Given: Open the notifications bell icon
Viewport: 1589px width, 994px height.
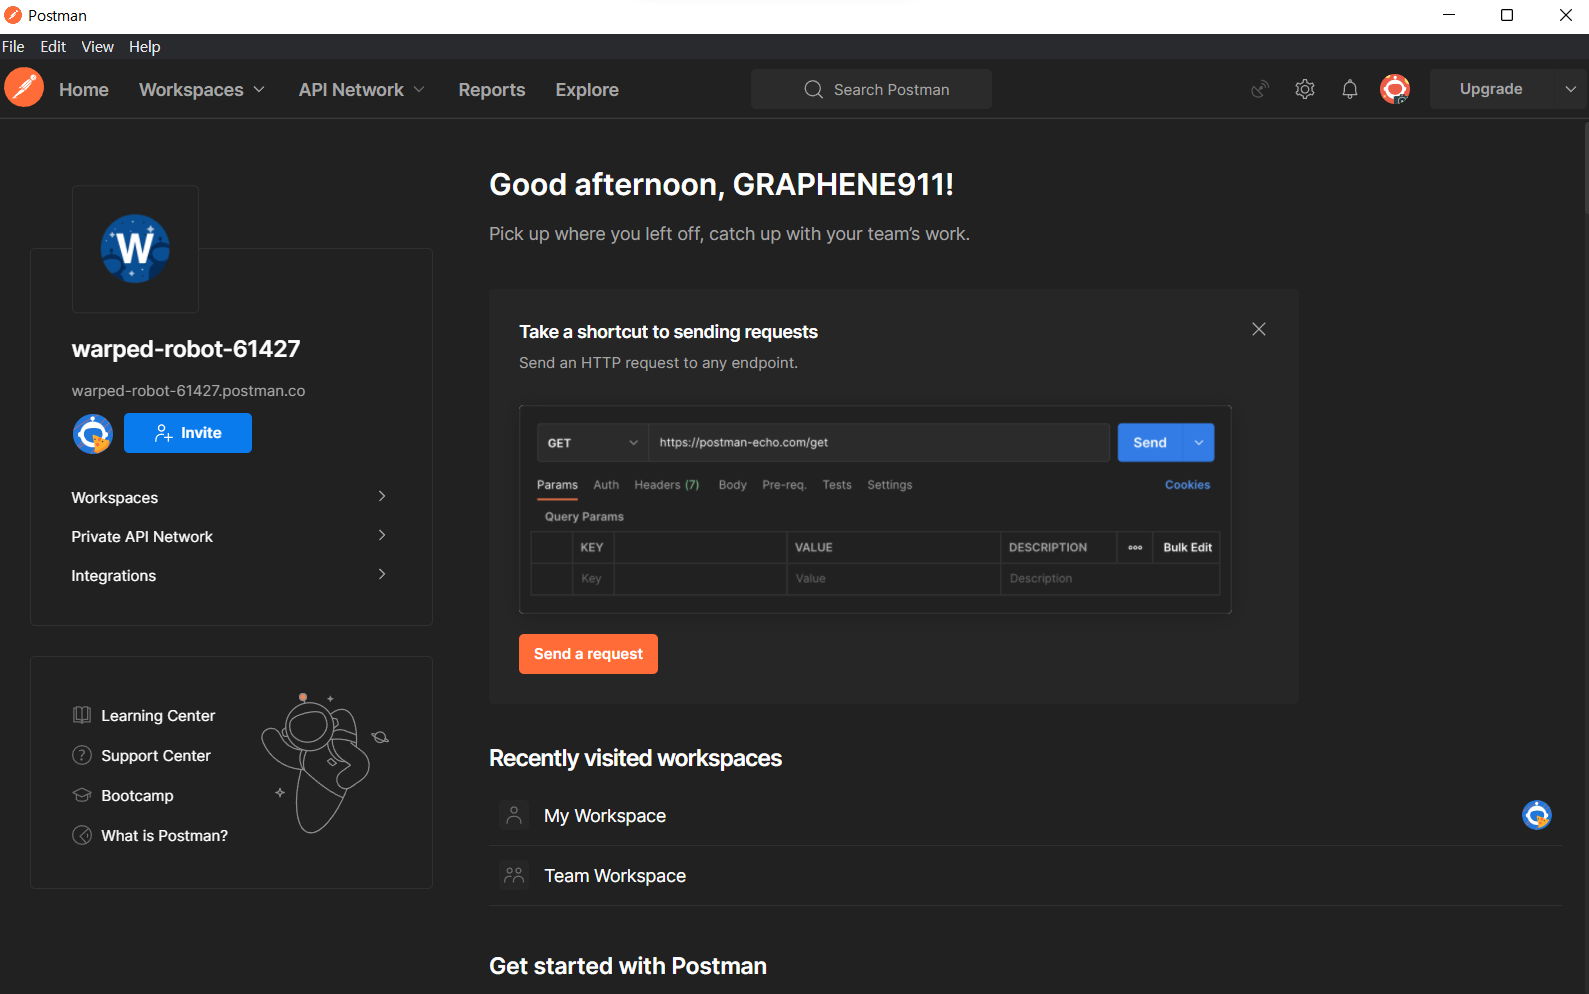Looking at the screenshot, I should tap(1350, 89).
